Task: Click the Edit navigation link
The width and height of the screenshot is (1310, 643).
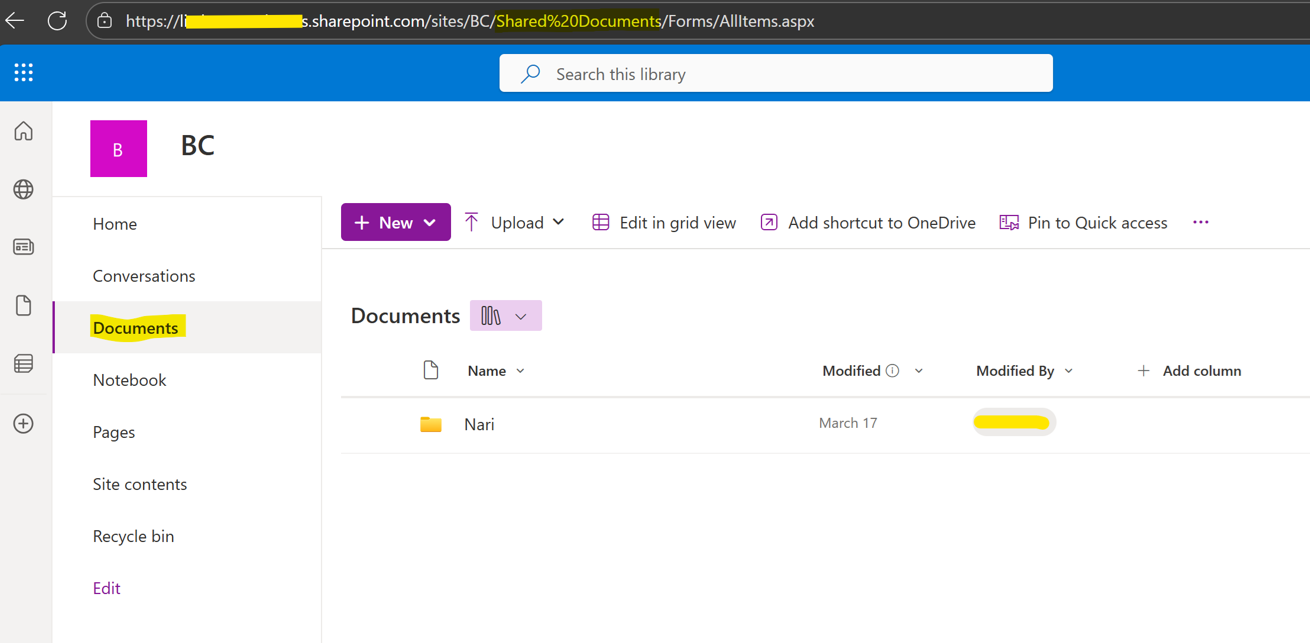Action: click(106, 588)
